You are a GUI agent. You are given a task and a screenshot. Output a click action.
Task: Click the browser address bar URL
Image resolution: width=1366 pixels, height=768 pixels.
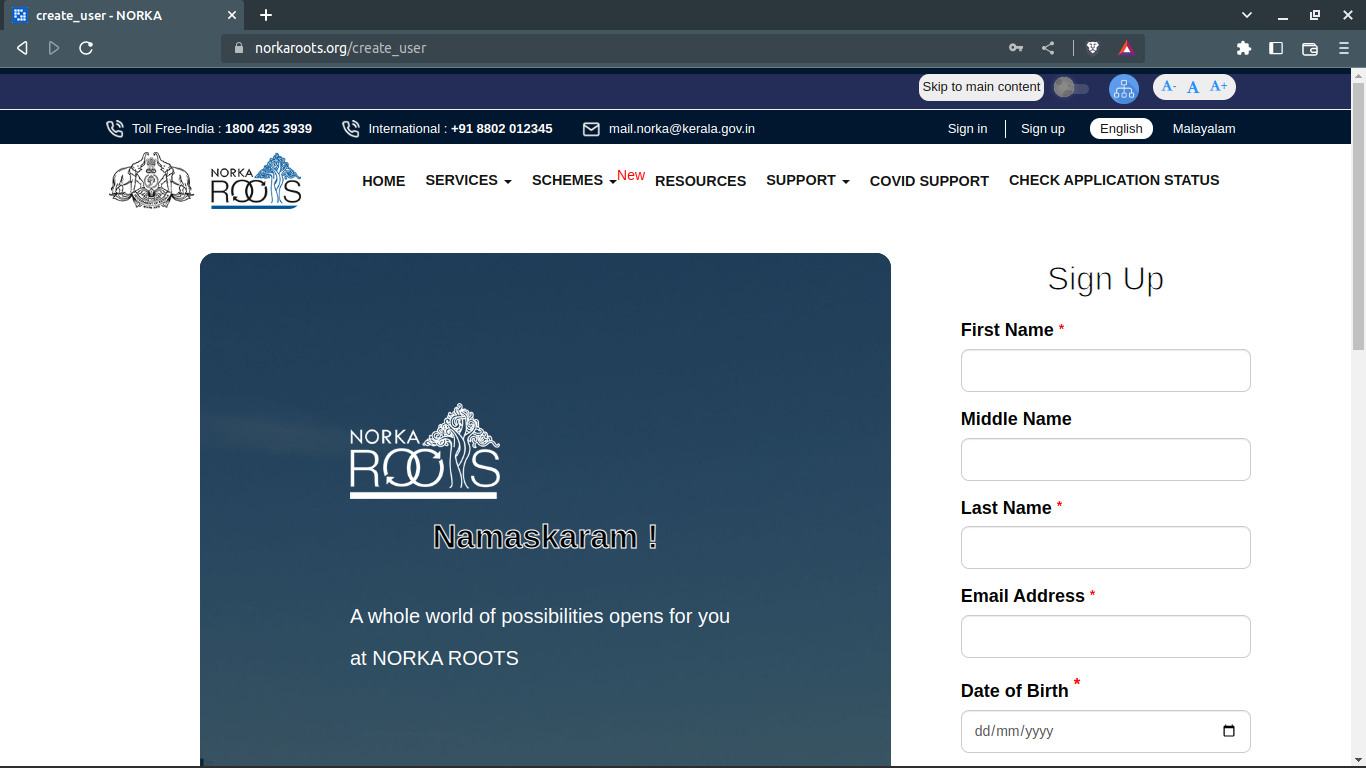340,48
